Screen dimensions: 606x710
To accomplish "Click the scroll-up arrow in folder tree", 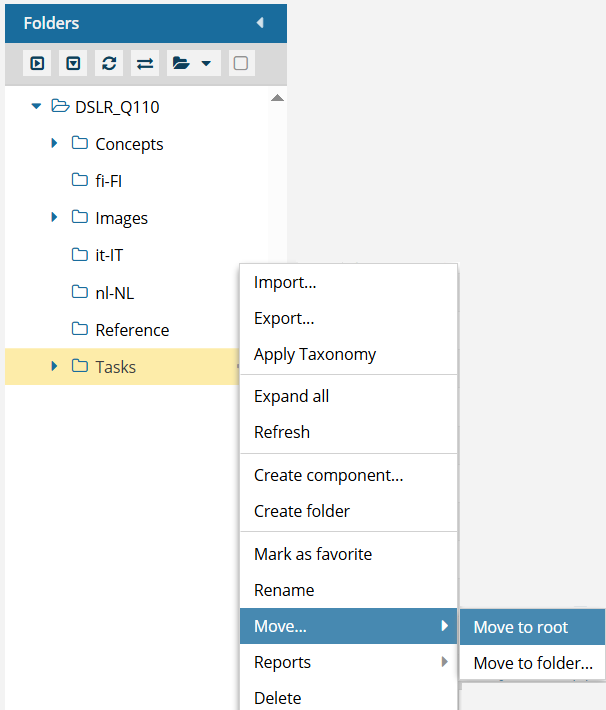I will tap(277, 98).
